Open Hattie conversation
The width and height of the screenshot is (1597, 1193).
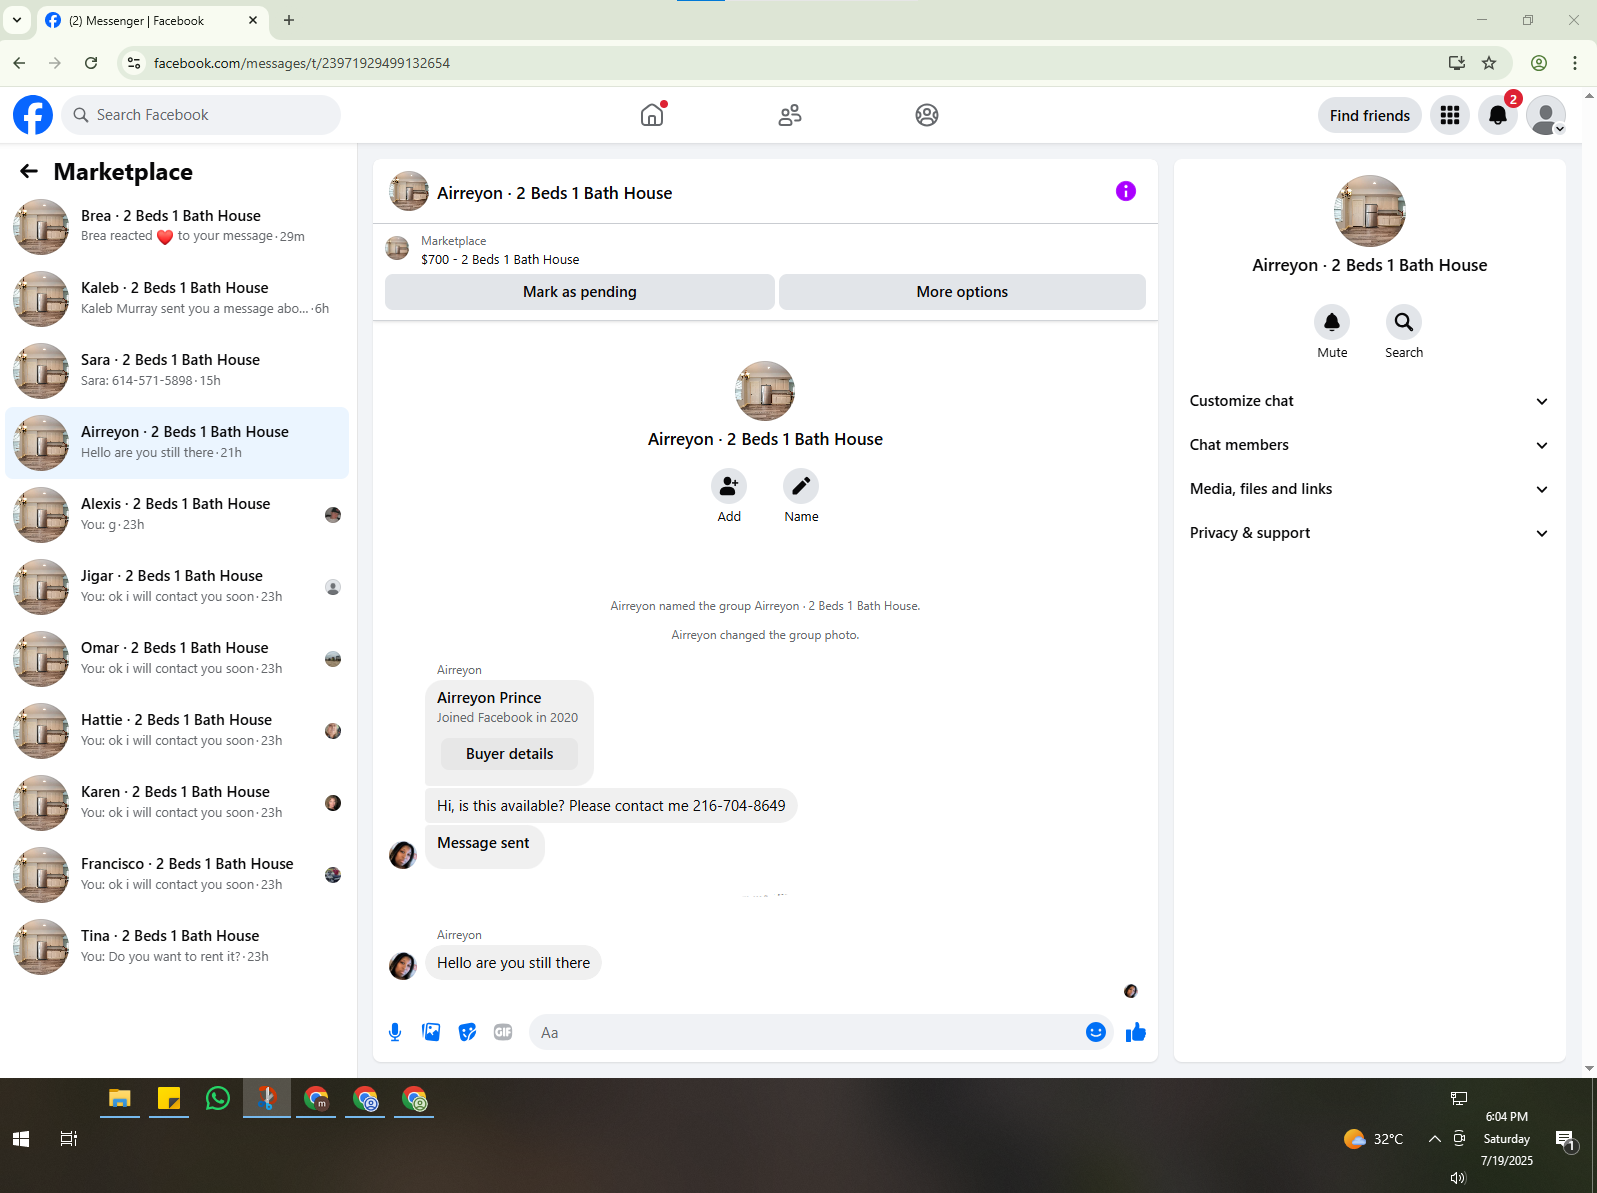[177, 731]
